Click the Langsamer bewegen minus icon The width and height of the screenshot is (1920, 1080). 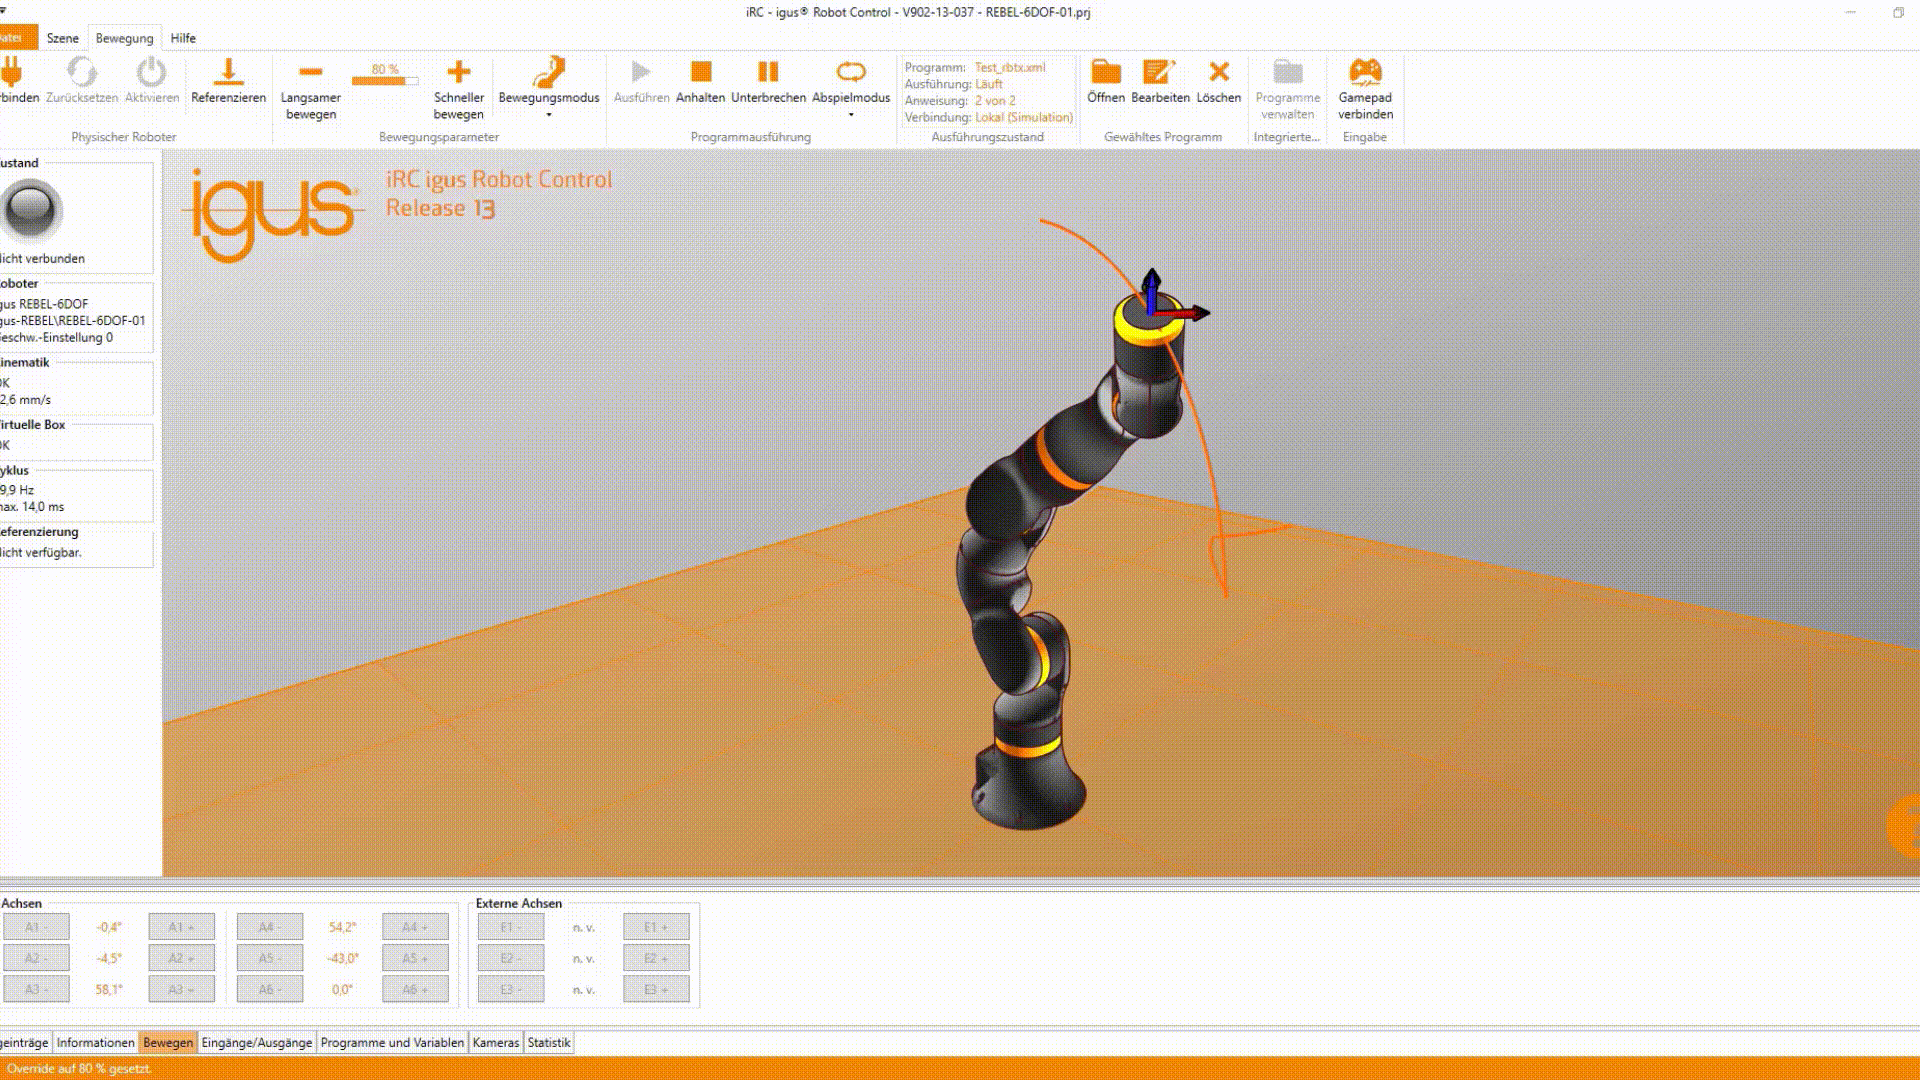tap(310, 72)
